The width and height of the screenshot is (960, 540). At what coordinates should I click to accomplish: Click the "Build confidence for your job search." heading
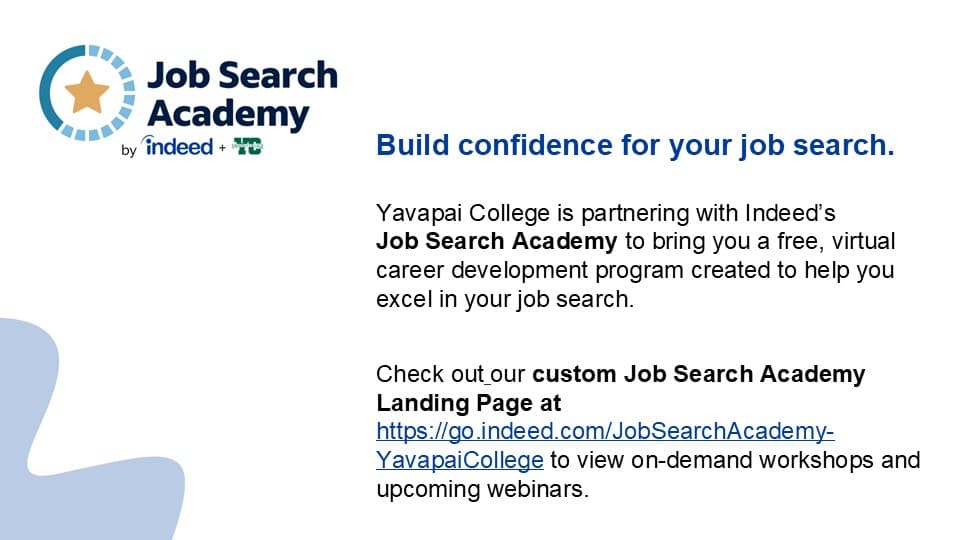click(635, 146)
